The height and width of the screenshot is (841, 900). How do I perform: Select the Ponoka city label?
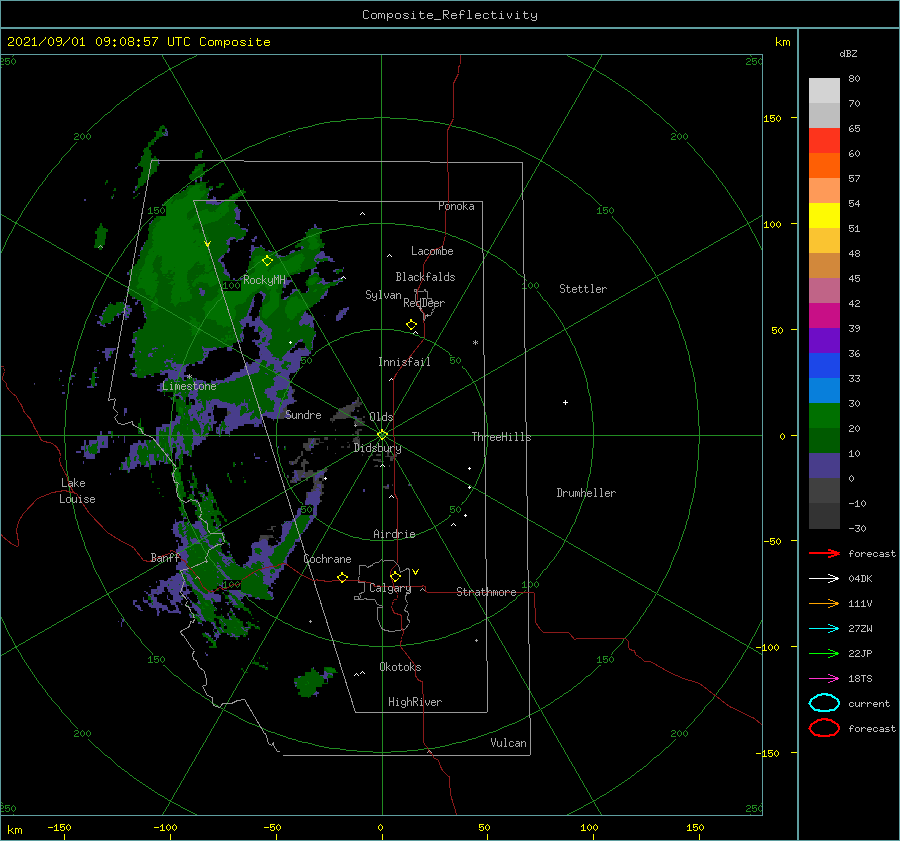[x=456, y=206]
